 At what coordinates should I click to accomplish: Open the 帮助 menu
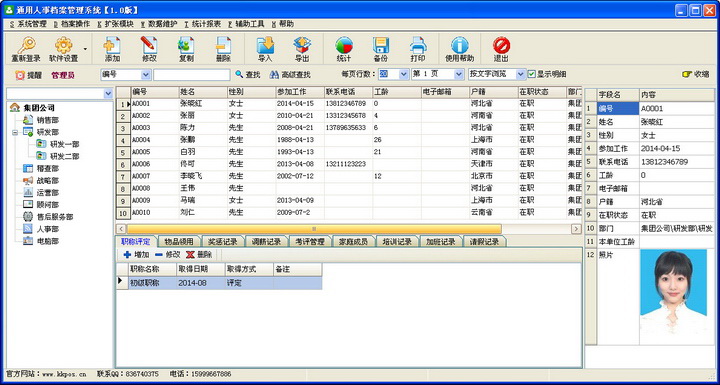point(283,24)
